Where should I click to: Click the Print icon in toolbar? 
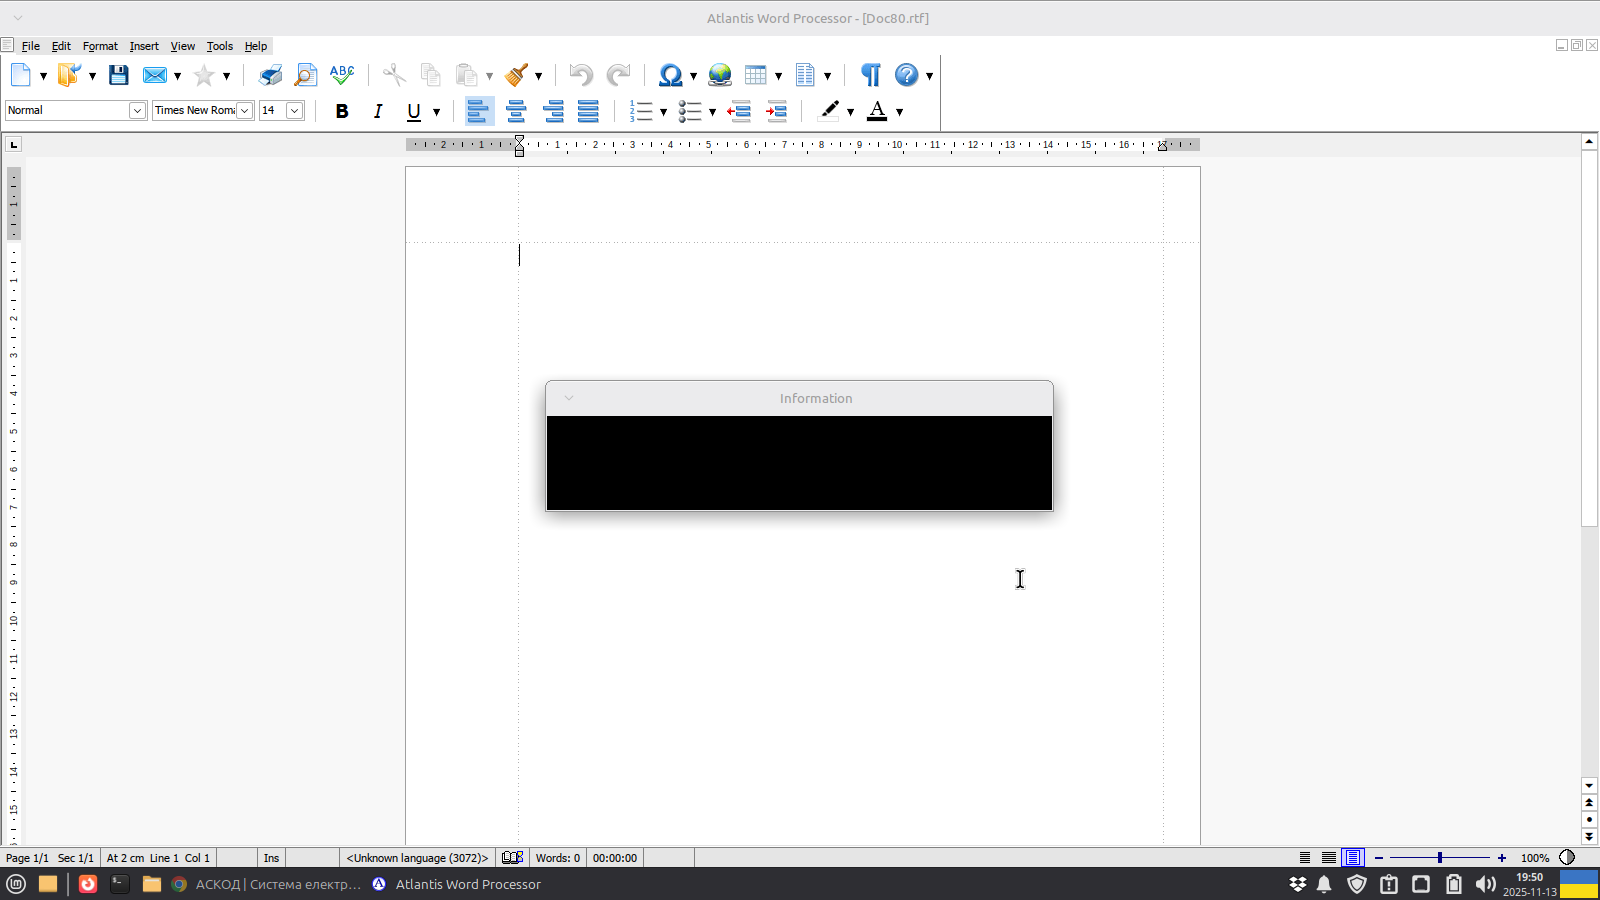(270, 75)
